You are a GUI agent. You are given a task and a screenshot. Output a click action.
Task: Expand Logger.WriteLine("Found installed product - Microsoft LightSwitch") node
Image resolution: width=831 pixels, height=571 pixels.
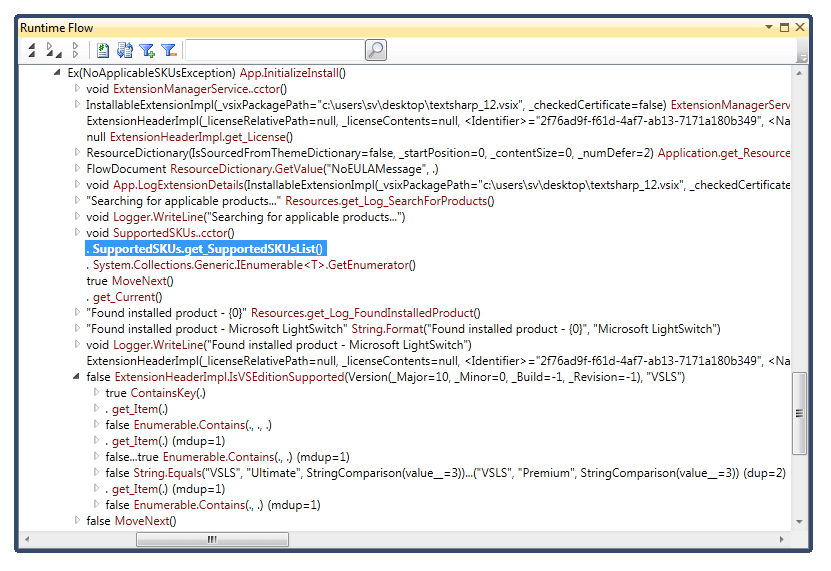(x=77, y=344)
